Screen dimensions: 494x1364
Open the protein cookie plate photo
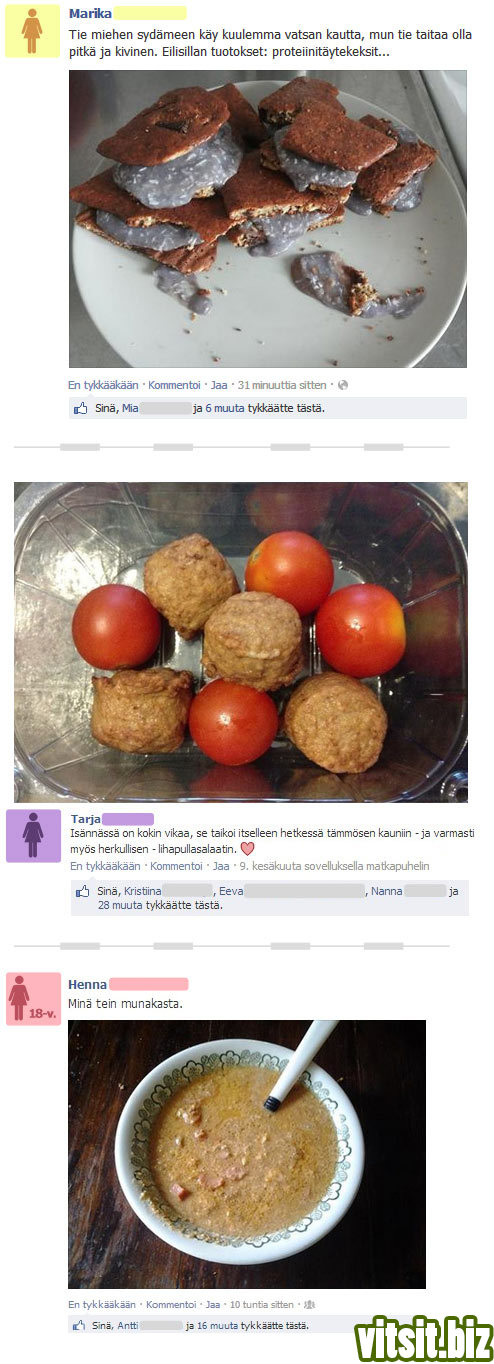(267, 219)
